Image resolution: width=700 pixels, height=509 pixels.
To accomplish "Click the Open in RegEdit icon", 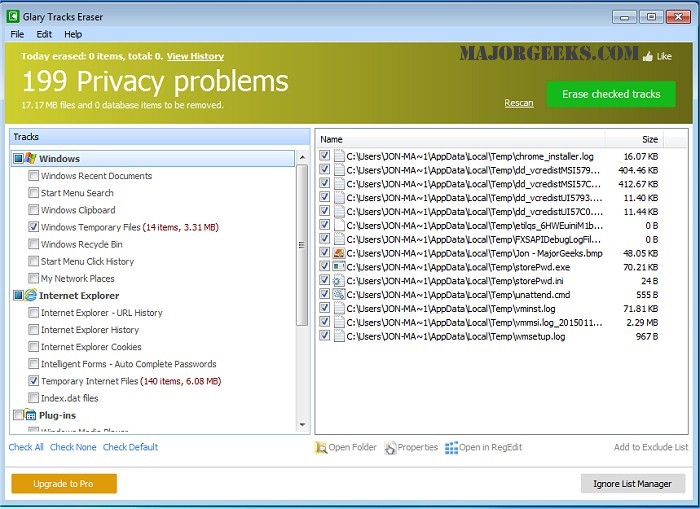I will pos(451,448).
